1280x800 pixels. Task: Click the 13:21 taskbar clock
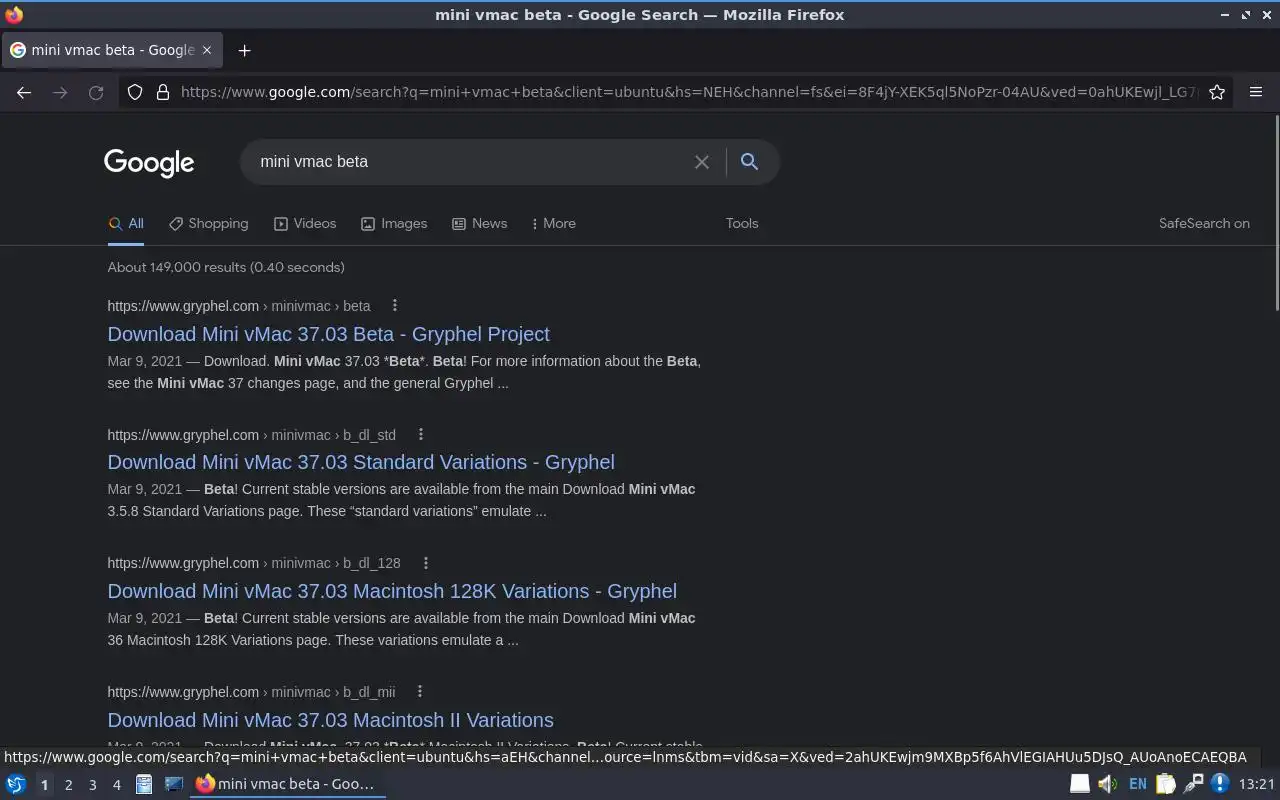(x=1257, y=784)
